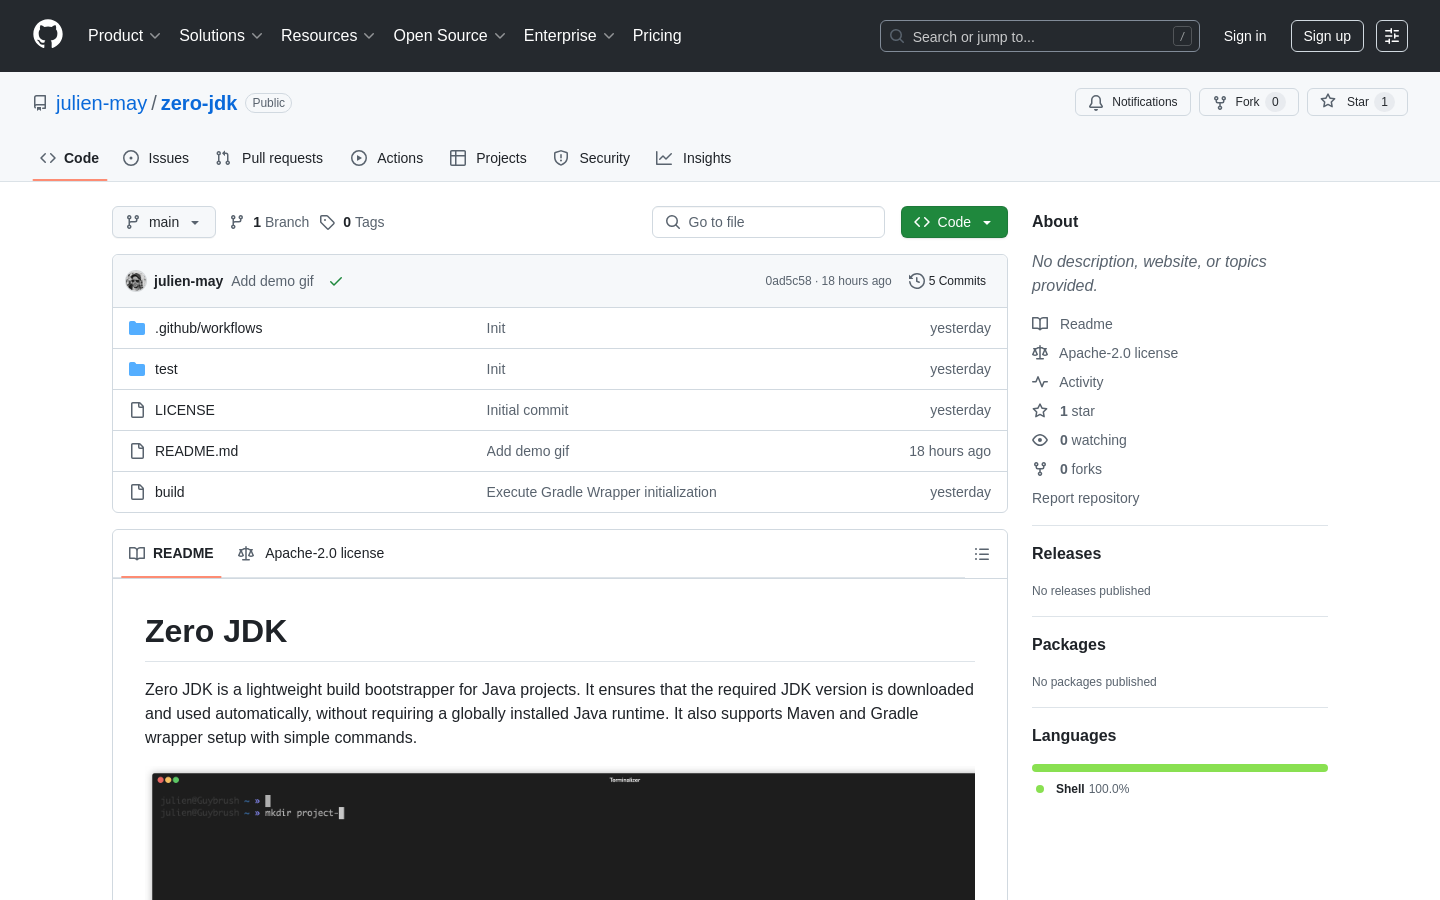Click the README.md file icon
This screenshot has width=1440, height=900.
click(137, 451)
